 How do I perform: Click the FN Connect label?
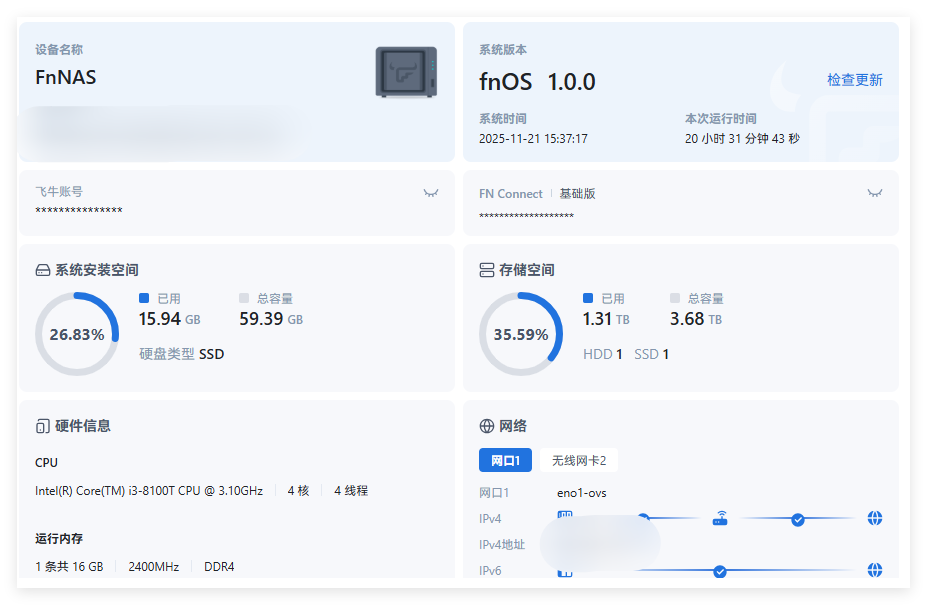[x=511, y=194]
